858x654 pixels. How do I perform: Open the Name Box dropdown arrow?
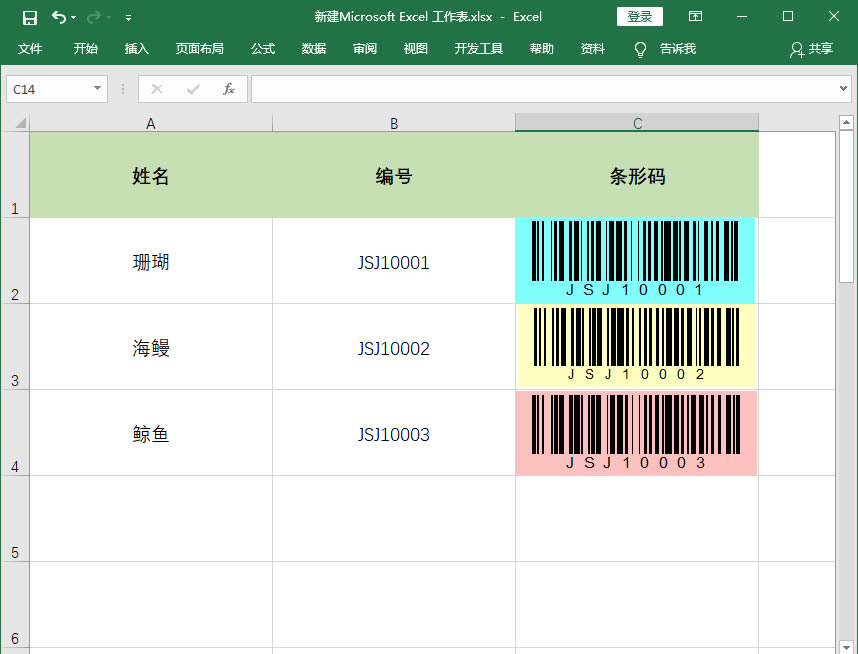pyautogui.click(x=96, y=88)
